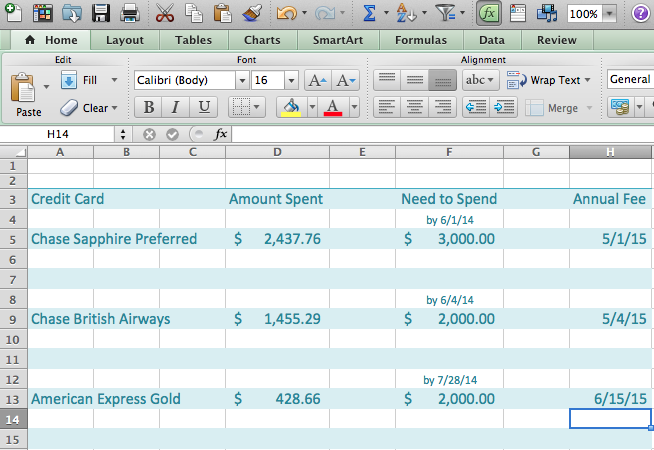Open Help with purple question mark
Image resolution: width=654 pixels, height=450 pixels.
[x=640, y=13]
